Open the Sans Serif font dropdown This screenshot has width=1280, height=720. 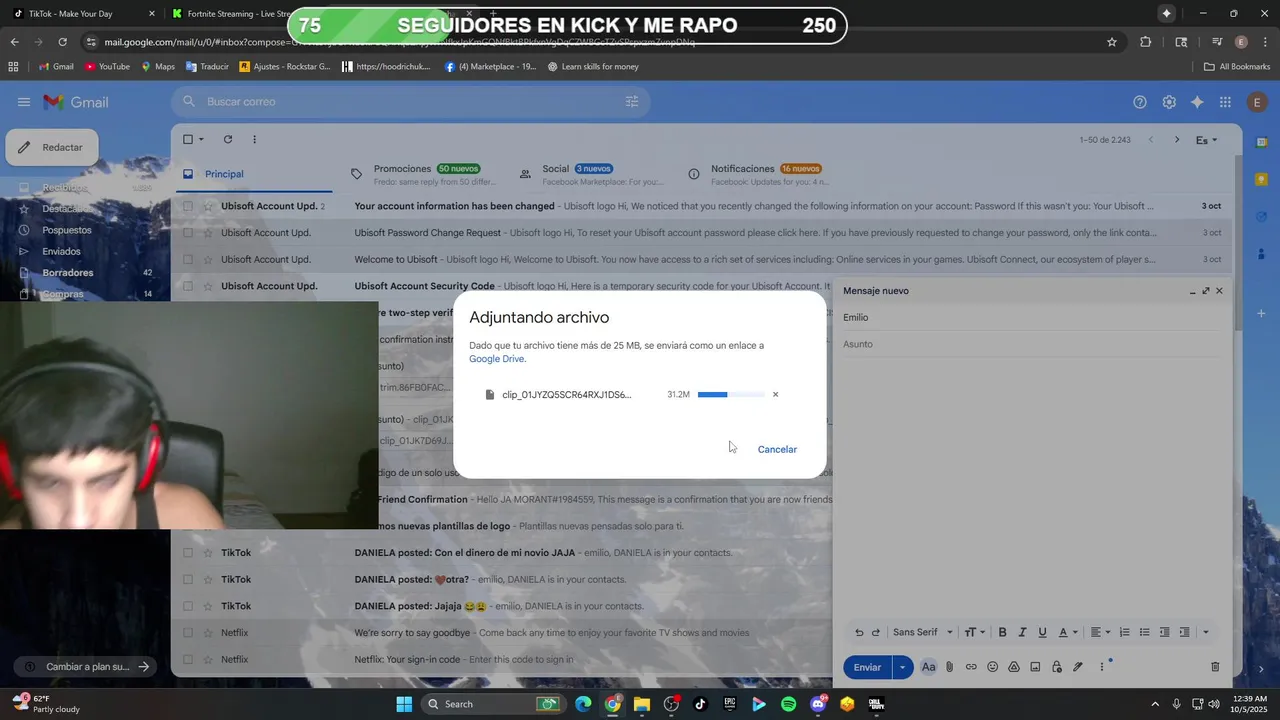[x=923, y=632]
